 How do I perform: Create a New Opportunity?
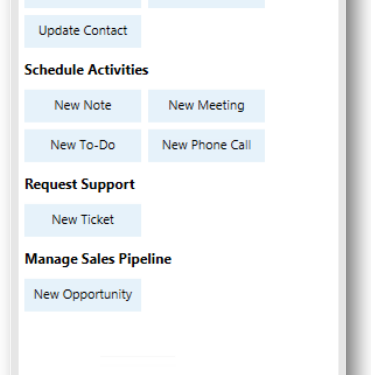[x=83, y=295]
